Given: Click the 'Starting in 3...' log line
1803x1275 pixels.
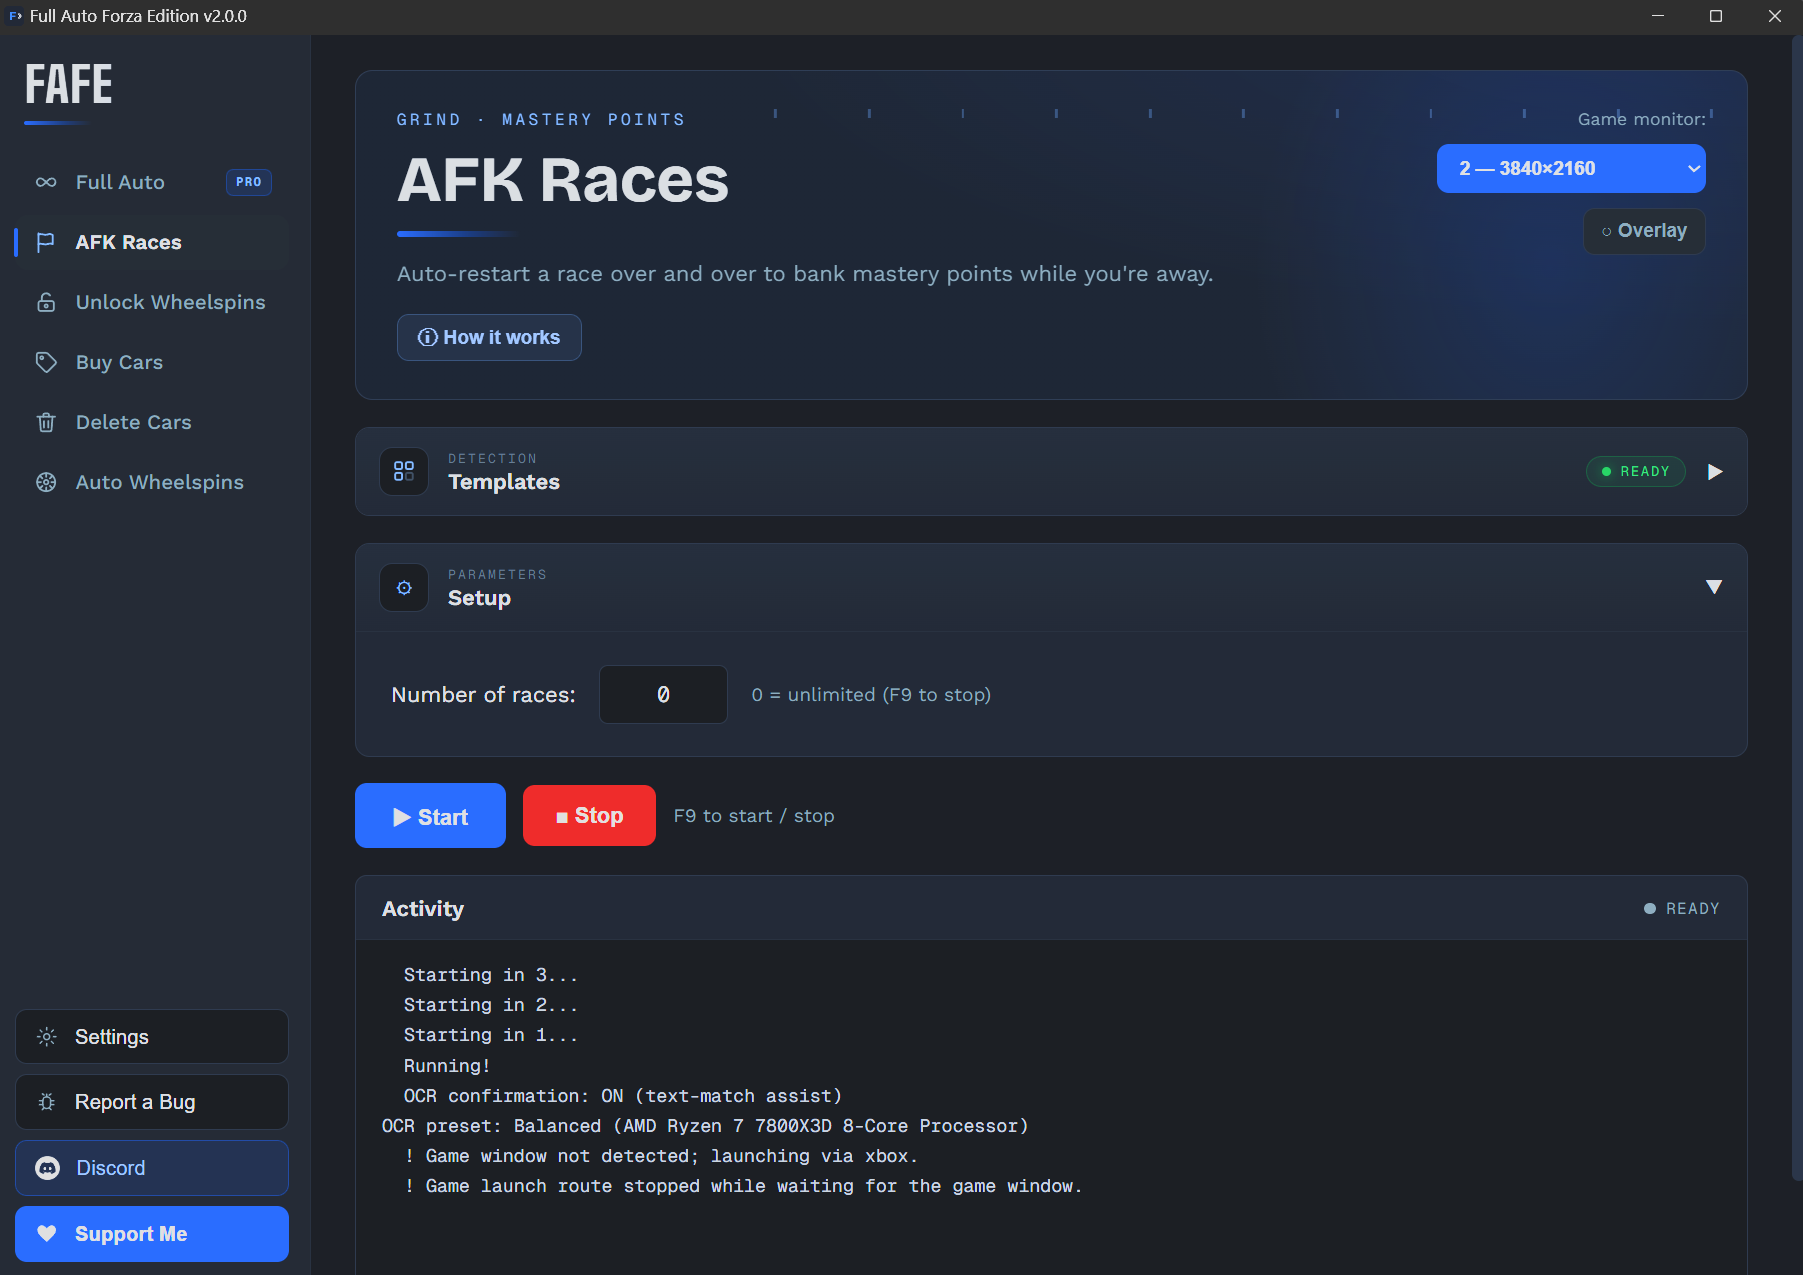Looking at the screenshot, I should tap(491, 975).
